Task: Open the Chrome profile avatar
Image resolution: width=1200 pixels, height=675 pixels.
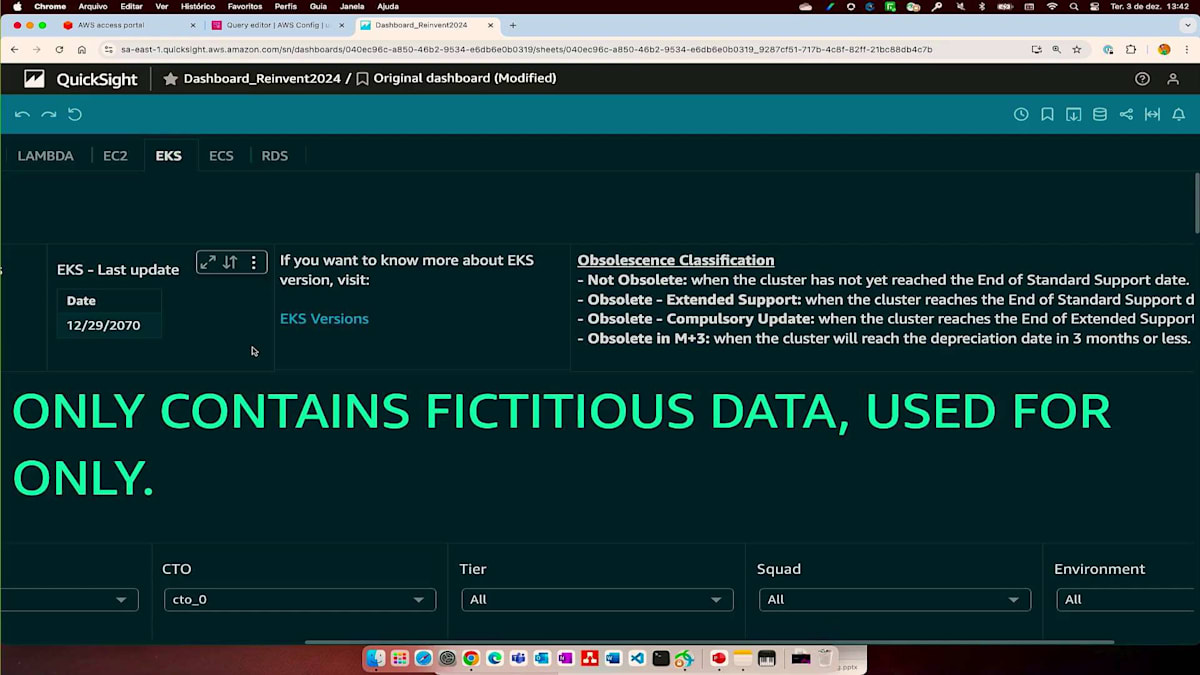Action: point(1164,49)
